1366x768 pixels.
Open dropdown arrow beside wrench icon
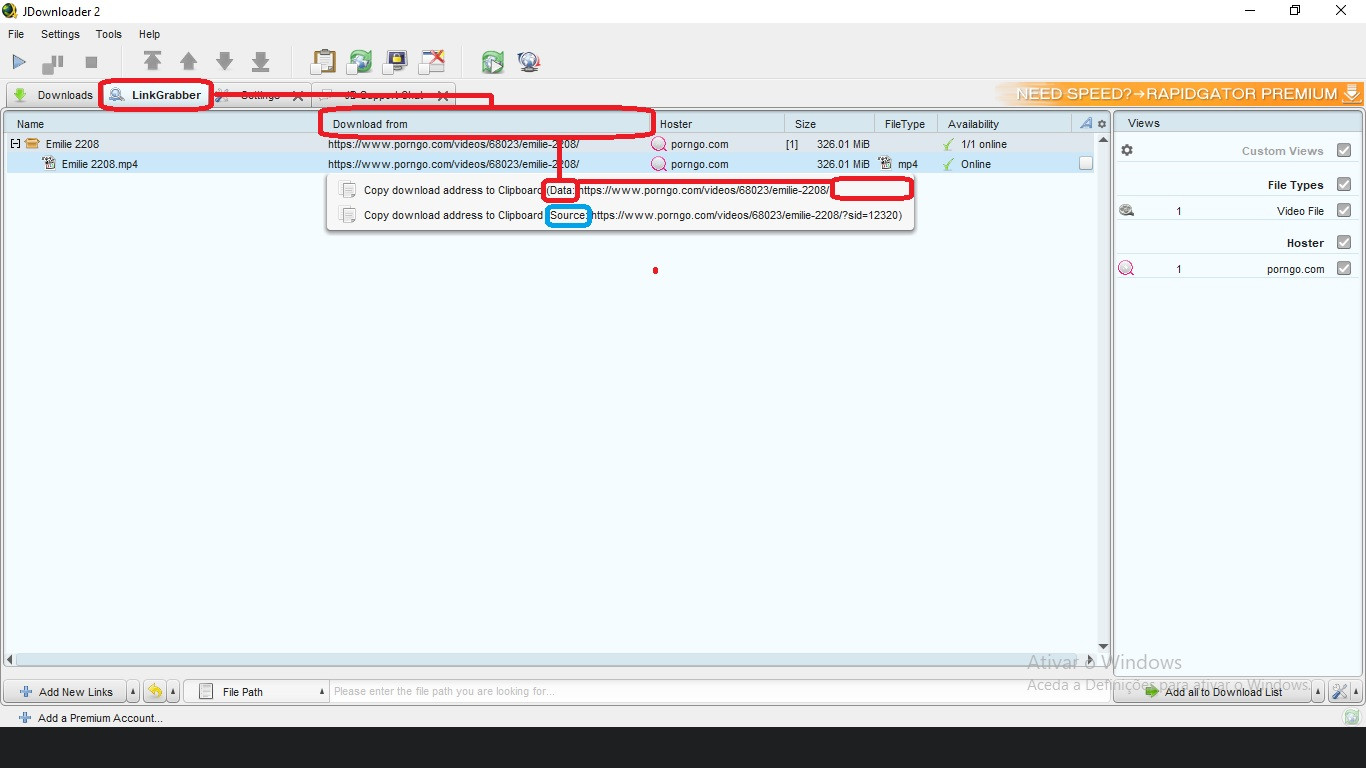coord(1355,692)
